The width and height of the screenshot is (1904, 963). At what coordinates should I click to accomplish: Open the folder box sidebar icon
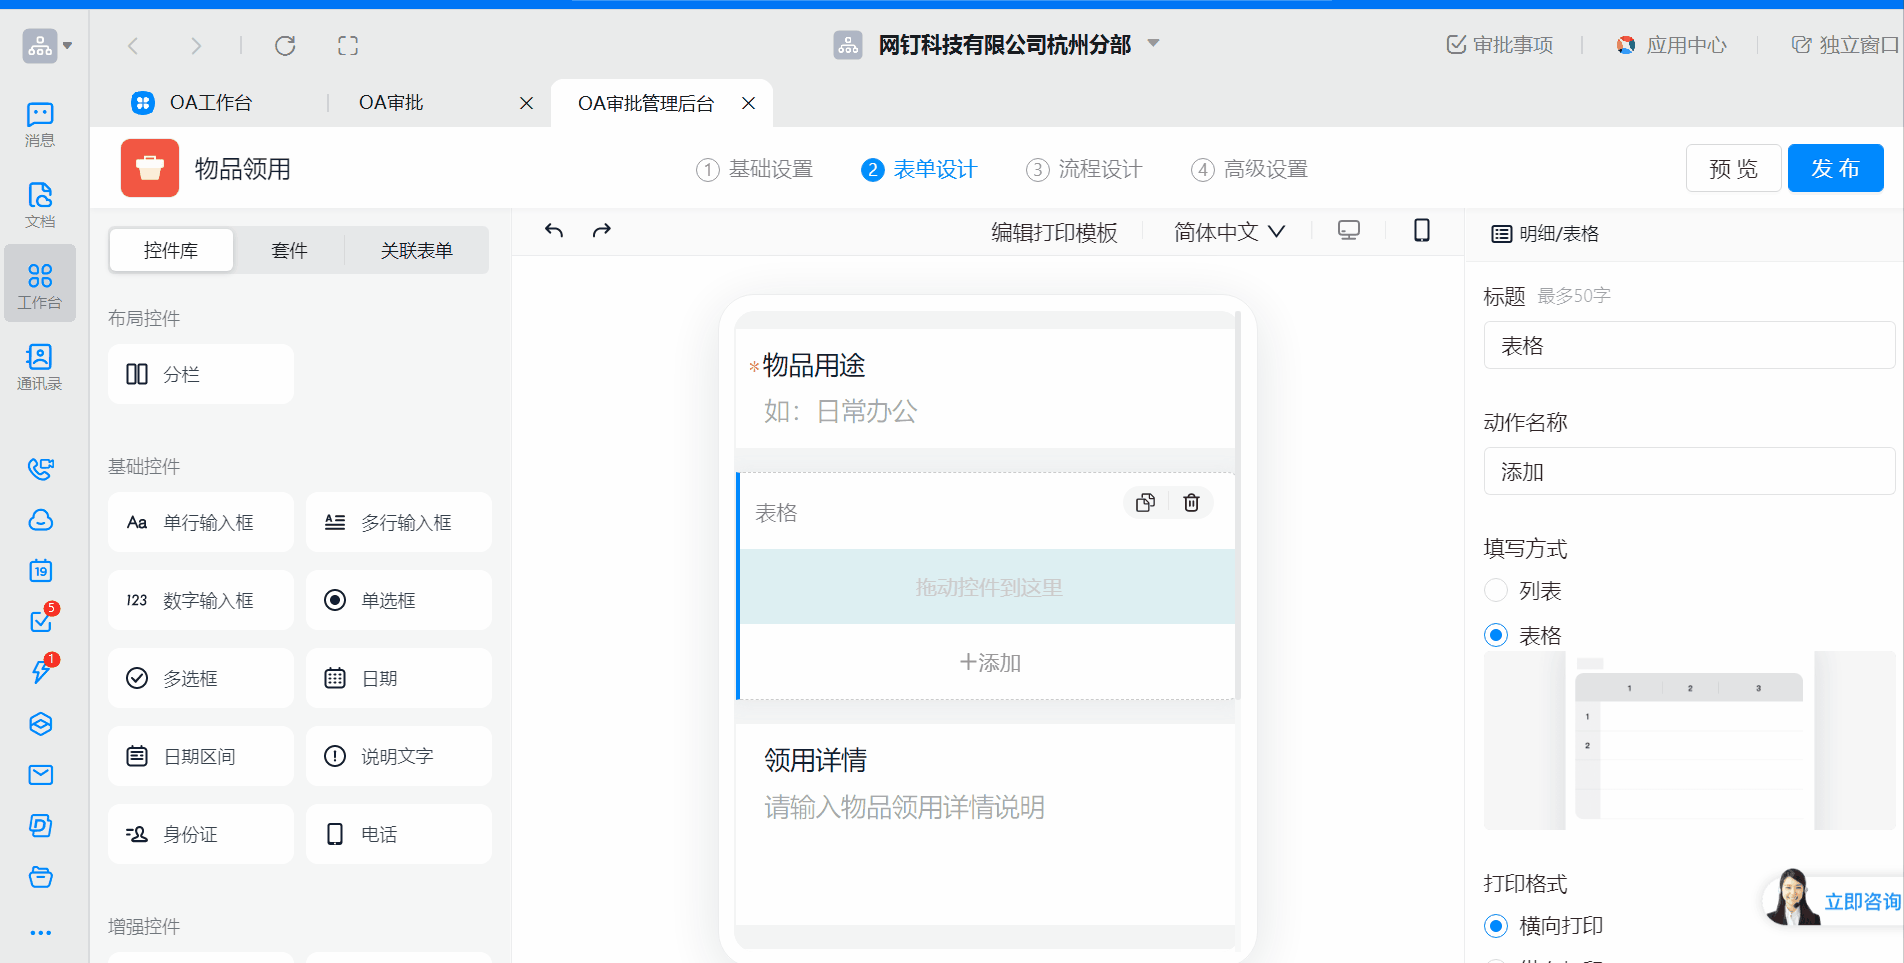(40, 877)
